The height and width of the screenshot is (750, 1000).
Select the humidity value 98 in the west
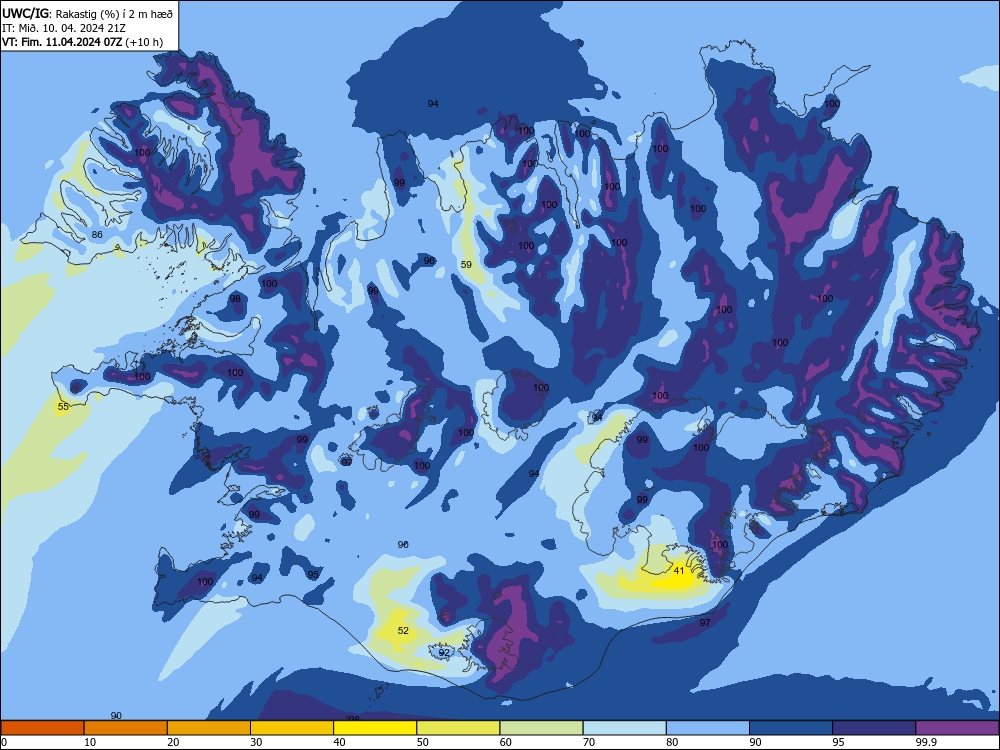235,298
